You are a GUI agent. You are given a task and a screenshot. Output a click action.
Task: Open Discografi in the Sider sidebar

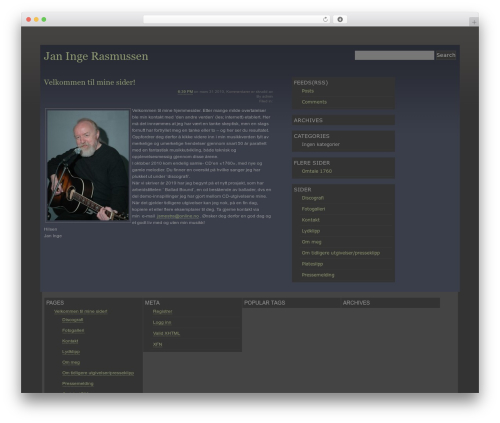313,198
